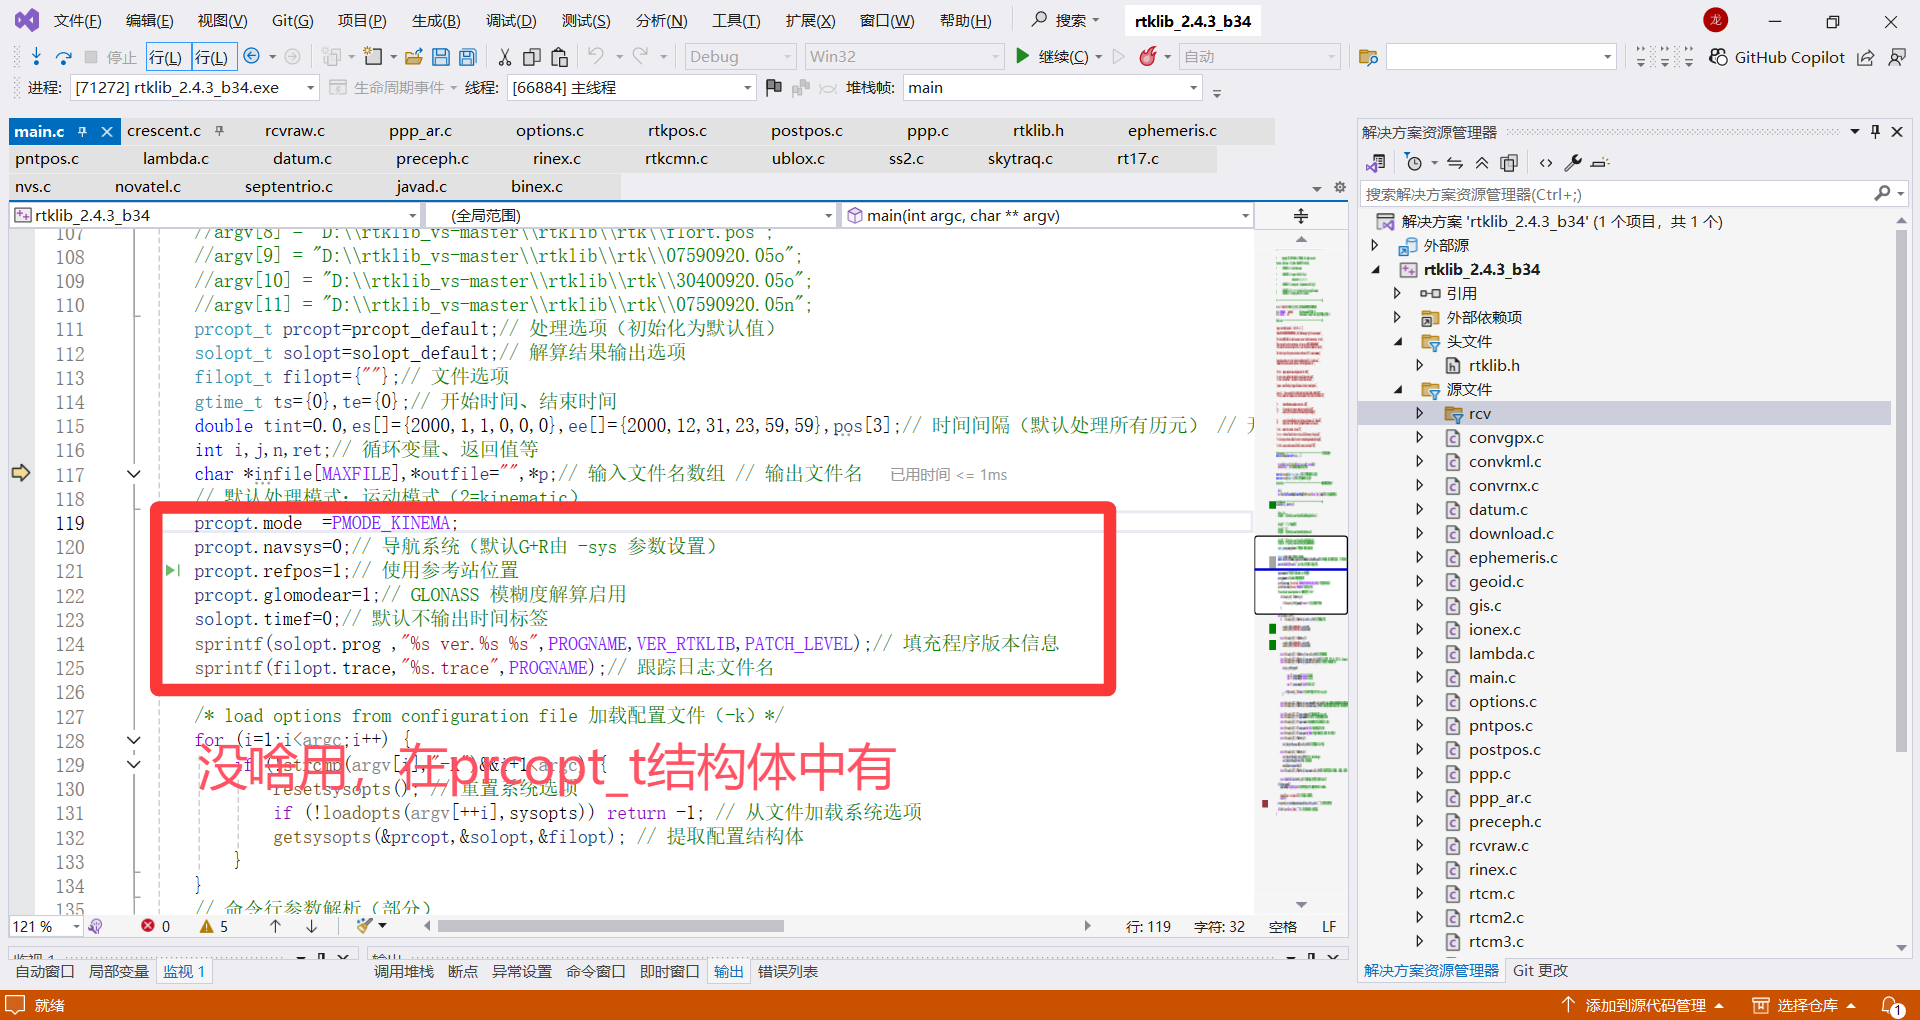Toggle the pin on the main.c tab
The width and height of the screenshot is (1920, 1020).
[83, 131]
